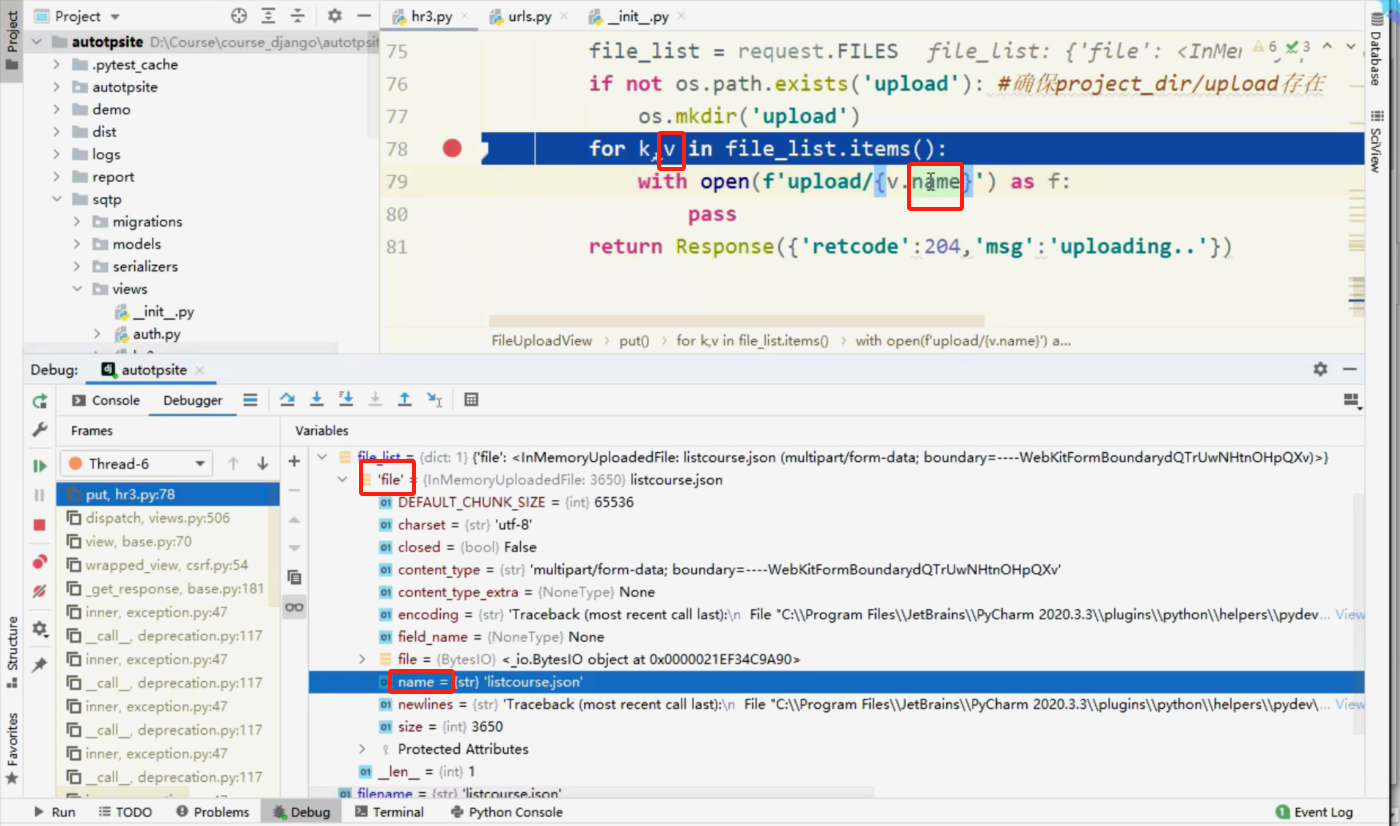Click the Step Out icon
Image resolution: width=1400 pixels, height=826 pixels.
(x=404, y=399)
